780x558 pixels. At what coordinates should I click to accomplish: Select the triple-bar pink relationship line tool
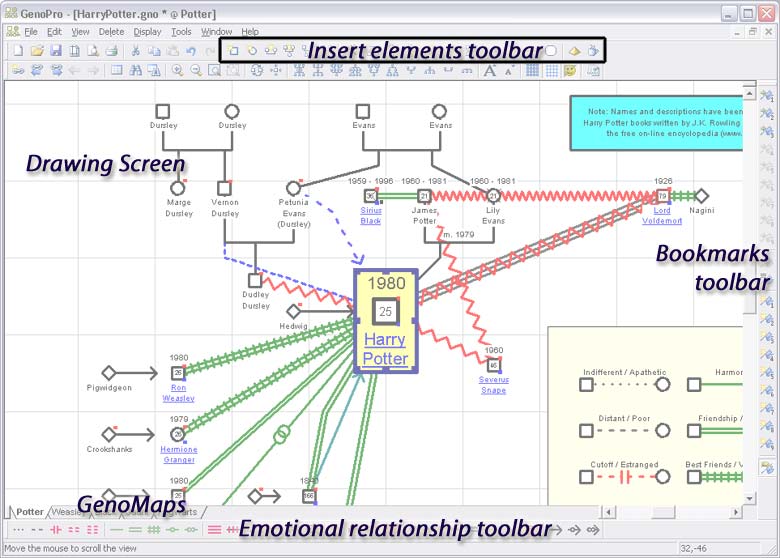(214, 530)
